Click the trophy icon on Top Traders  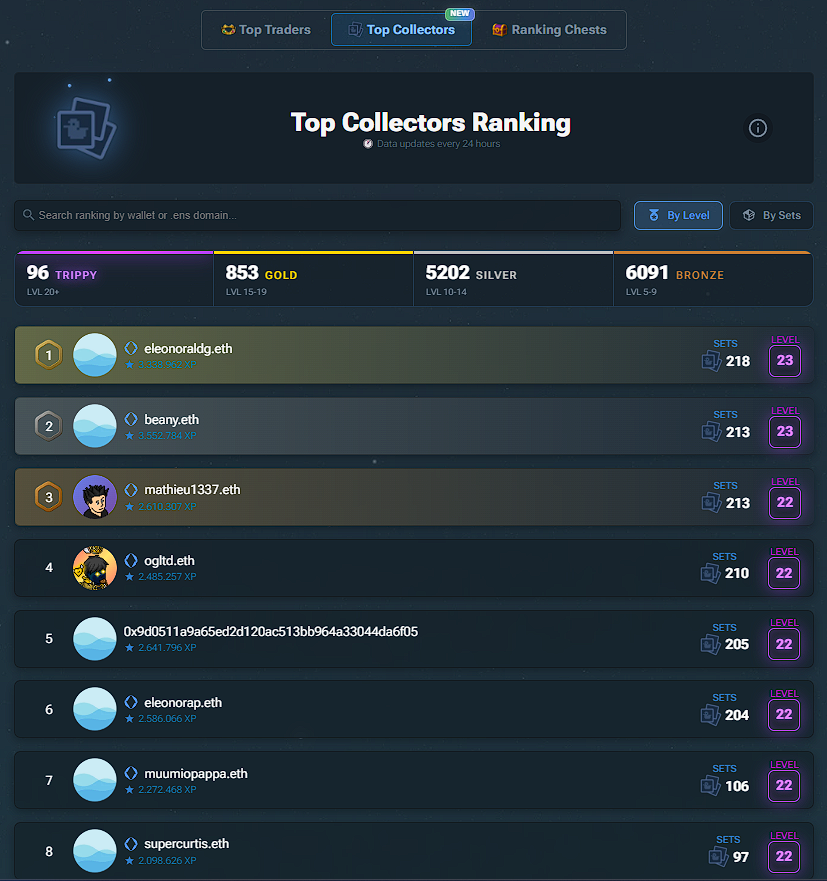[228, 29]
